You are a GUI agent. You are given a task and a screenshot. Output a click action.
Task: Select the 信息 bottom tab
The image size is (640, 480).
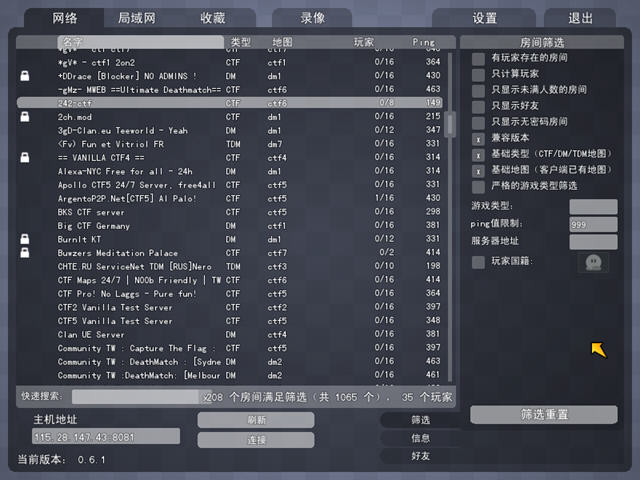tap(420, 438)
